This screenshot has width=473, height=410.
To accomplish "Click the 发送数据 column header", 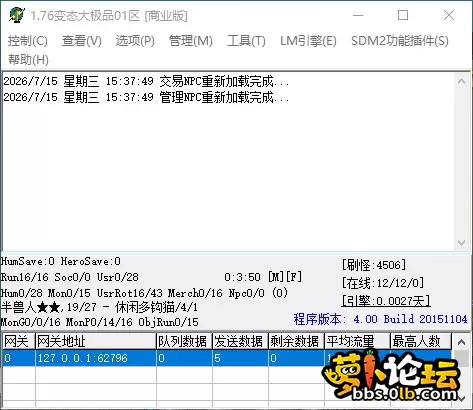I will 240,341.
